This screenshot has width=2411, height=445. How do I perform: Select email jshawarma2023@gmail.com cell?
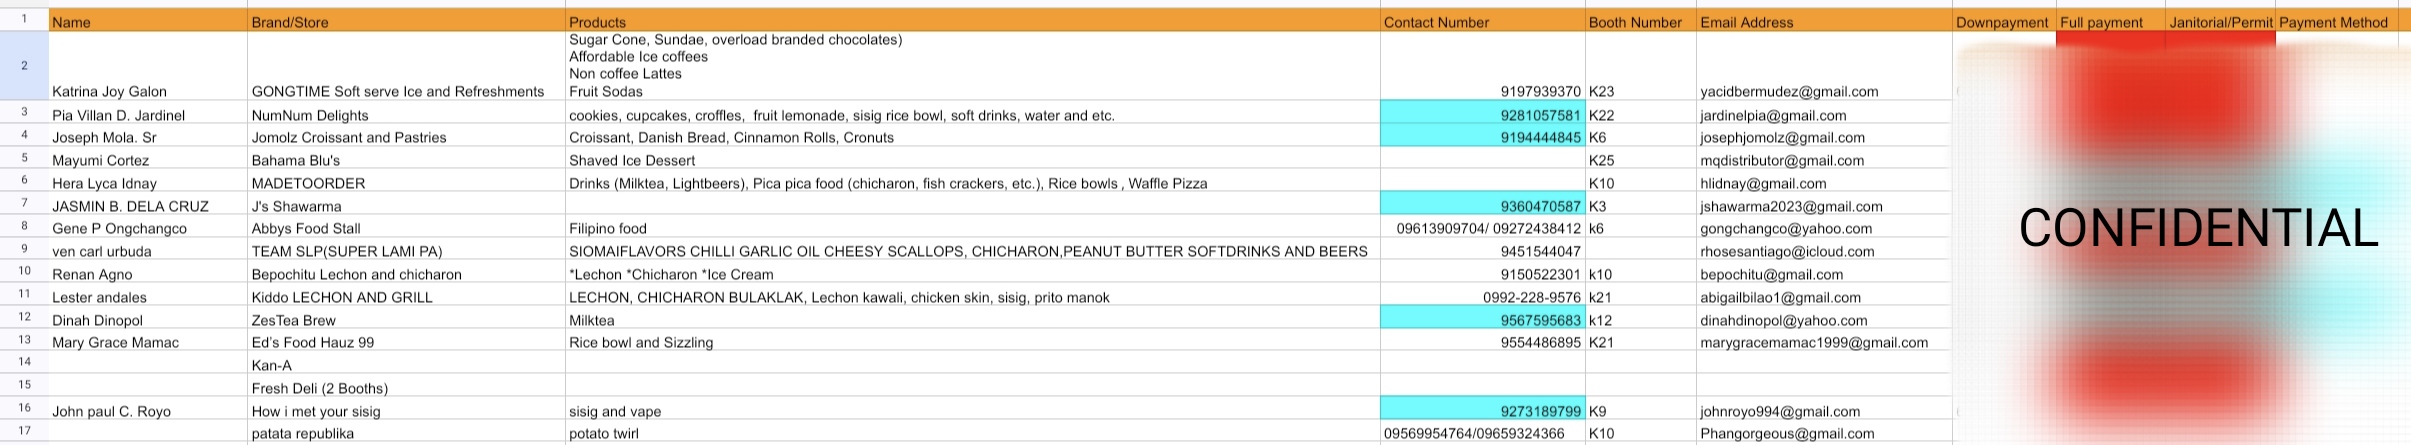point(1823,206)
